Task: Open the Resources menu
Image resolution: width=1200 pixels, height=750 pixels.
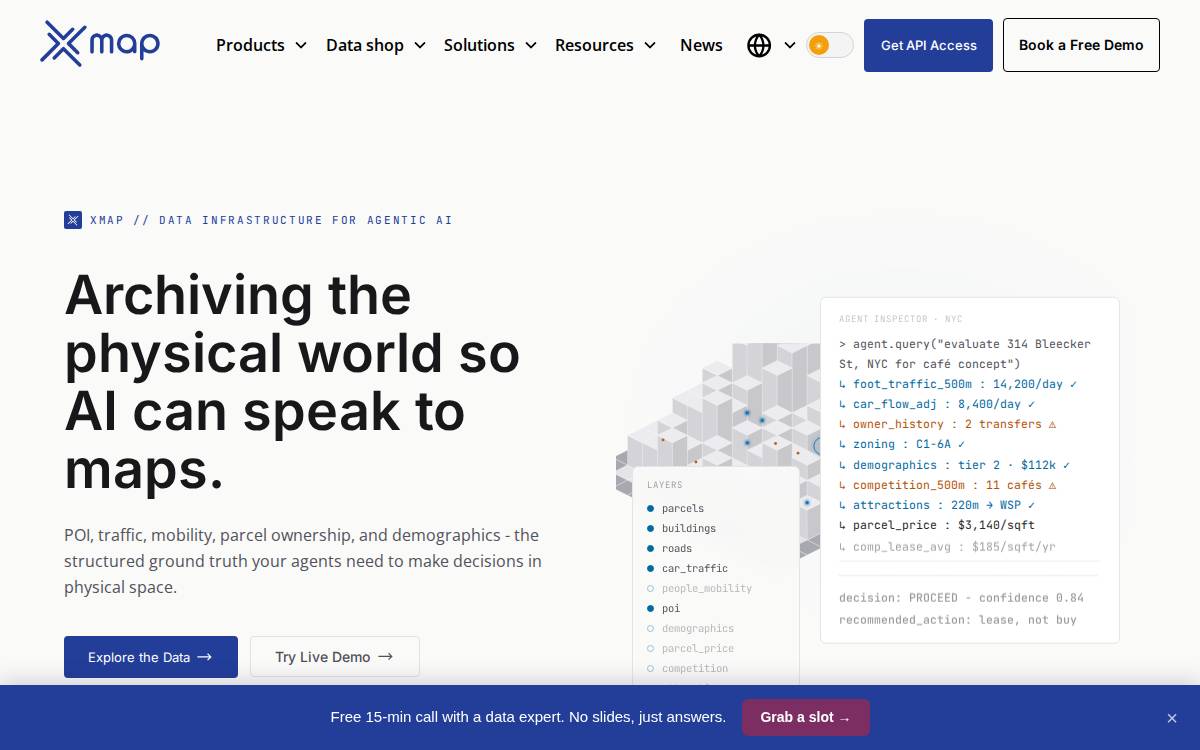Action: pyautogui.click(x=594, y=45)
